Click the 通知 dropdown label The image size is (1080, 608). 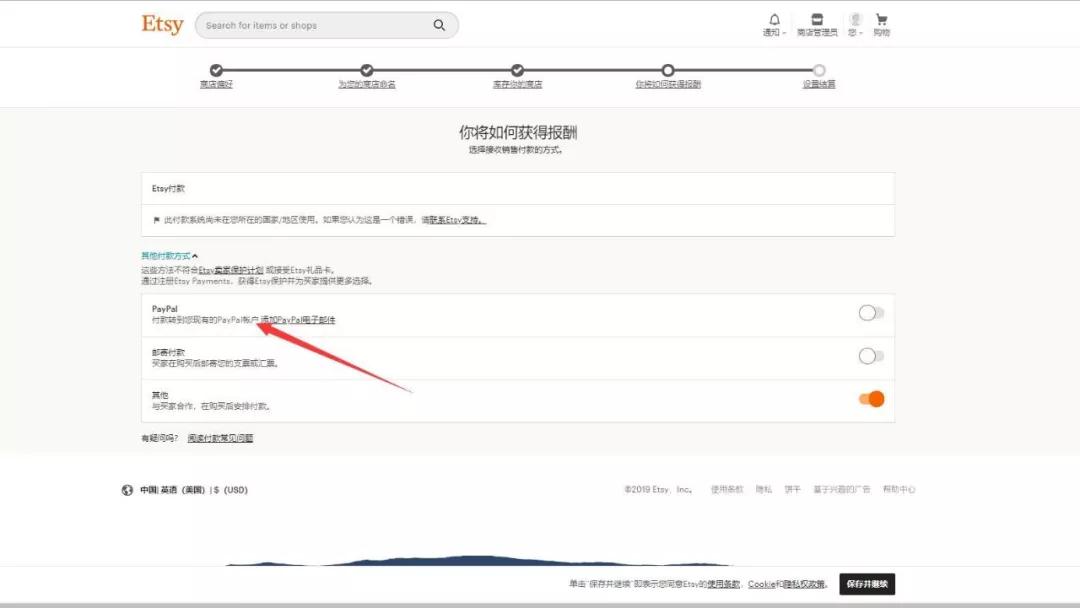point(774,32)
